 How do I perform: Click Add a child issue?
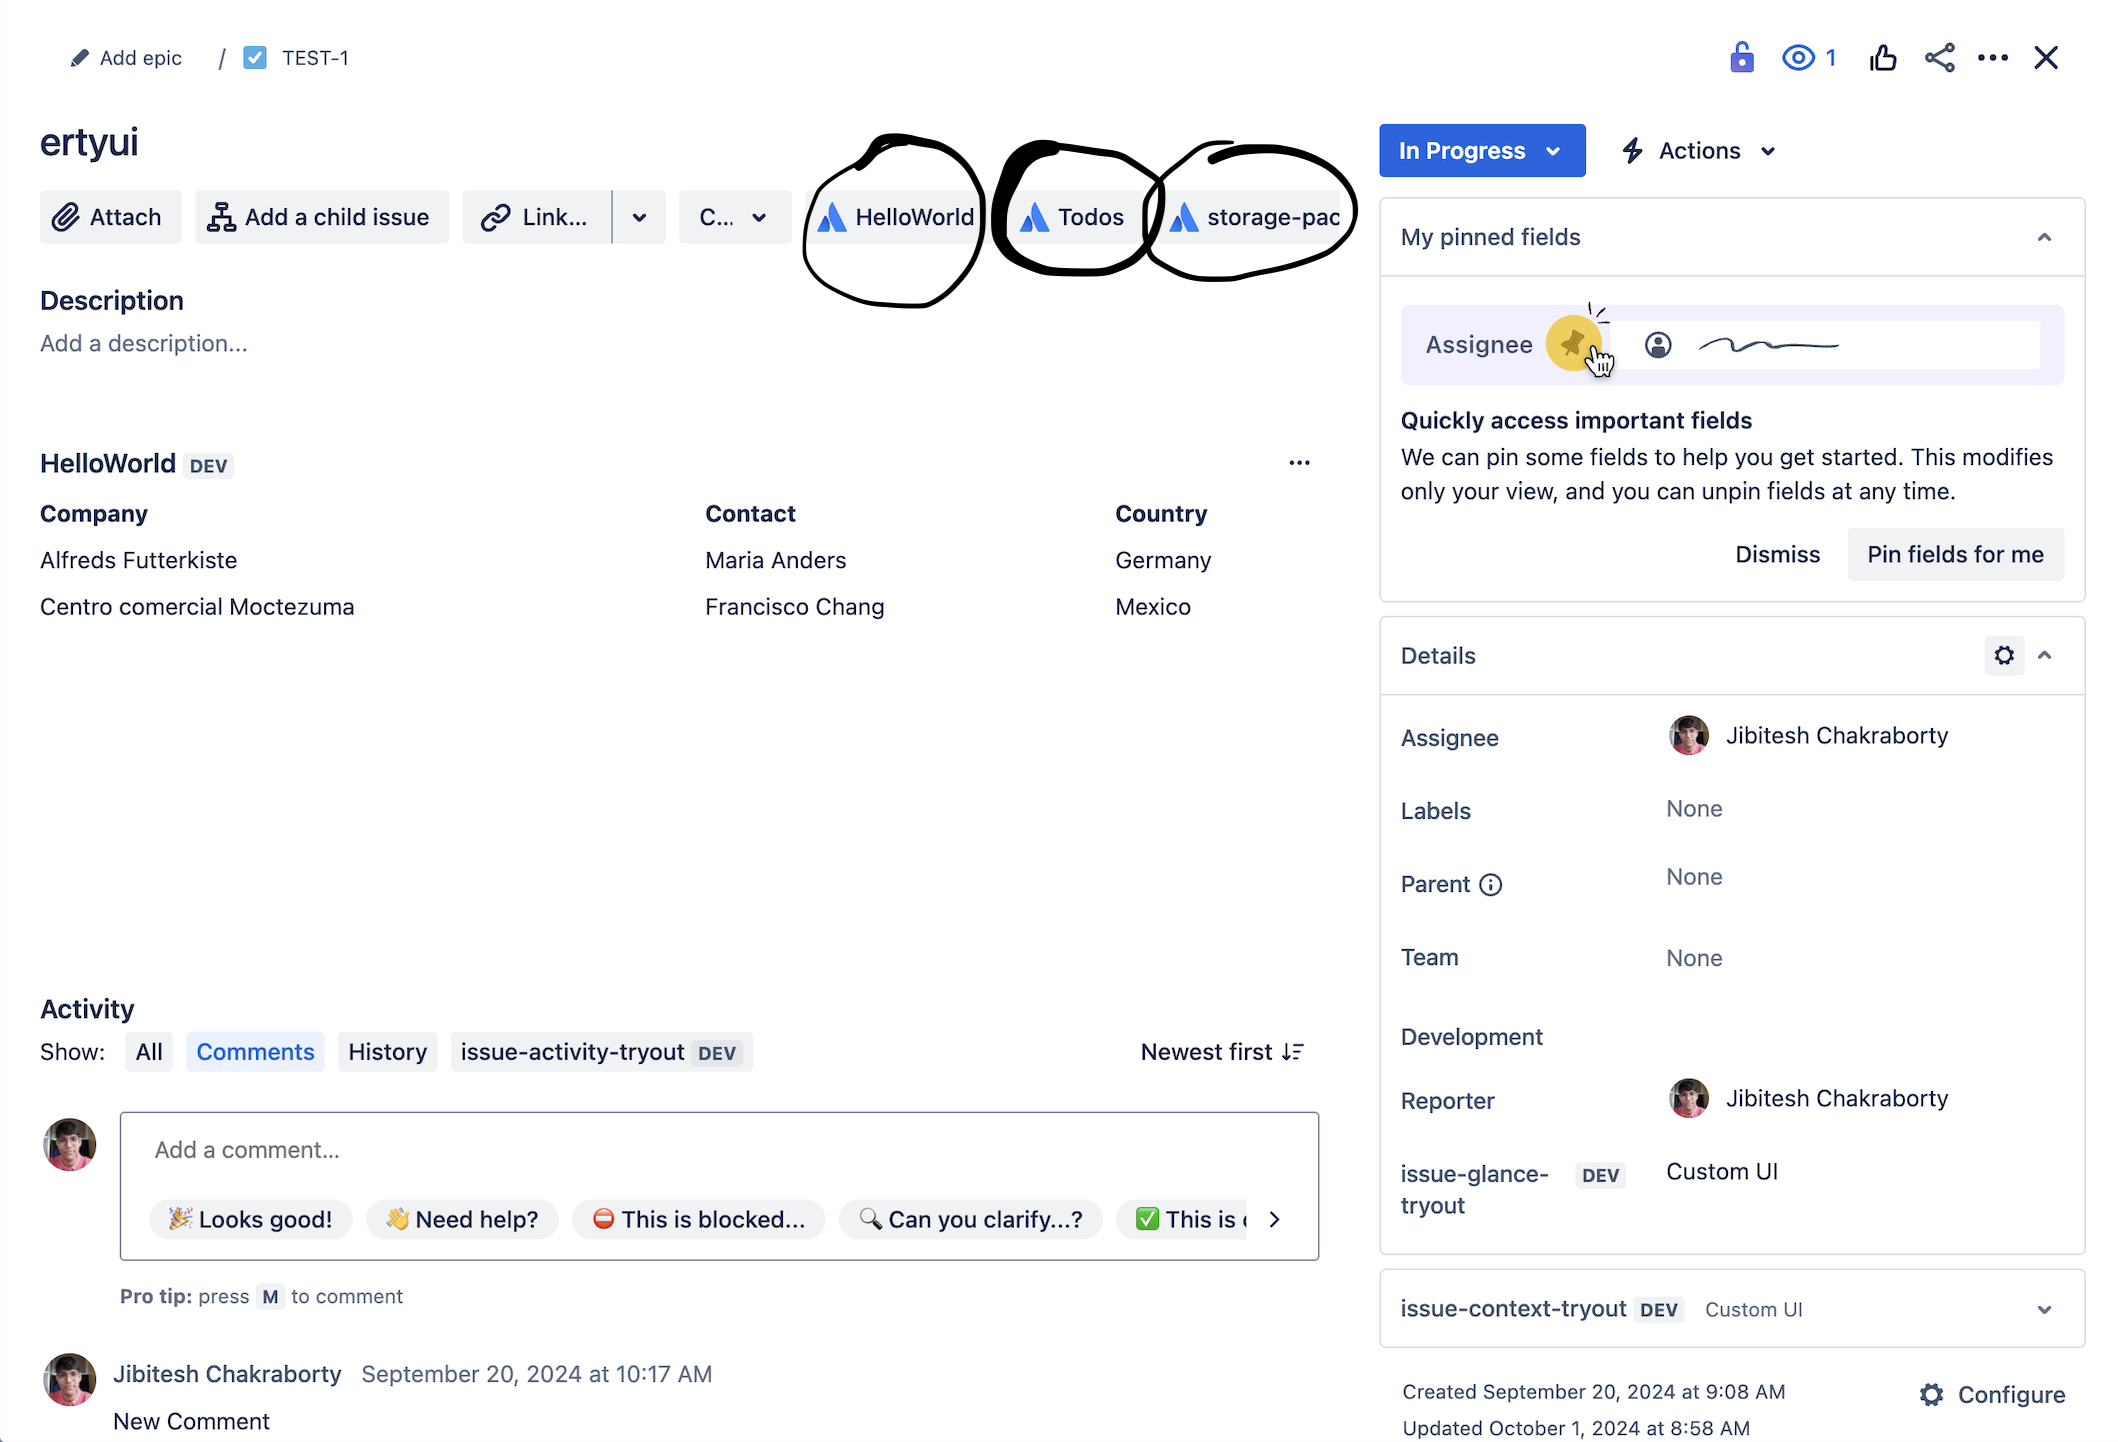point(321,217)
